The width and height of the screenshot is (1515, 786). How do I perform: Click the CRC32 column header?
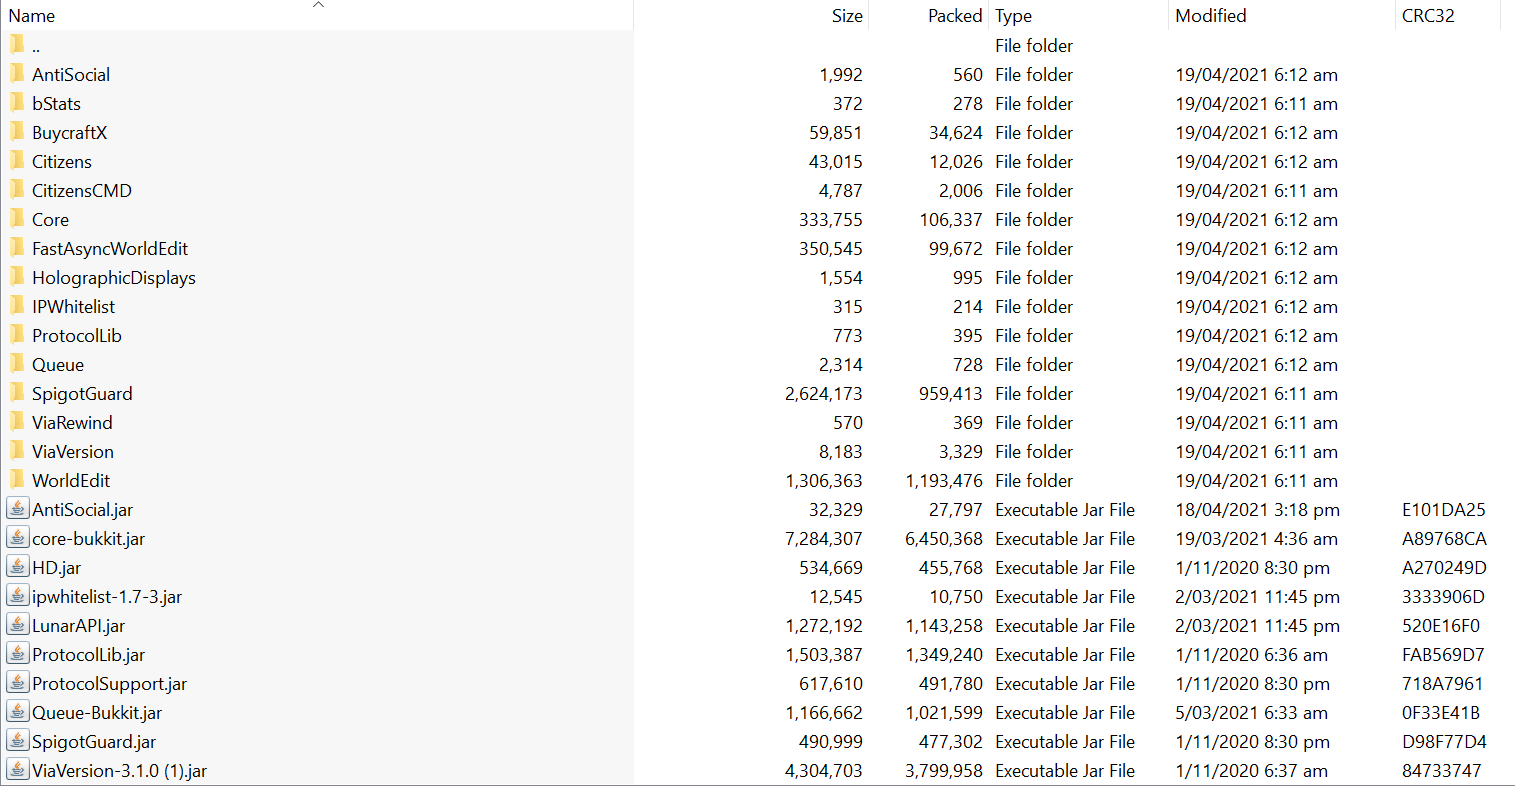pos(1427,16)
